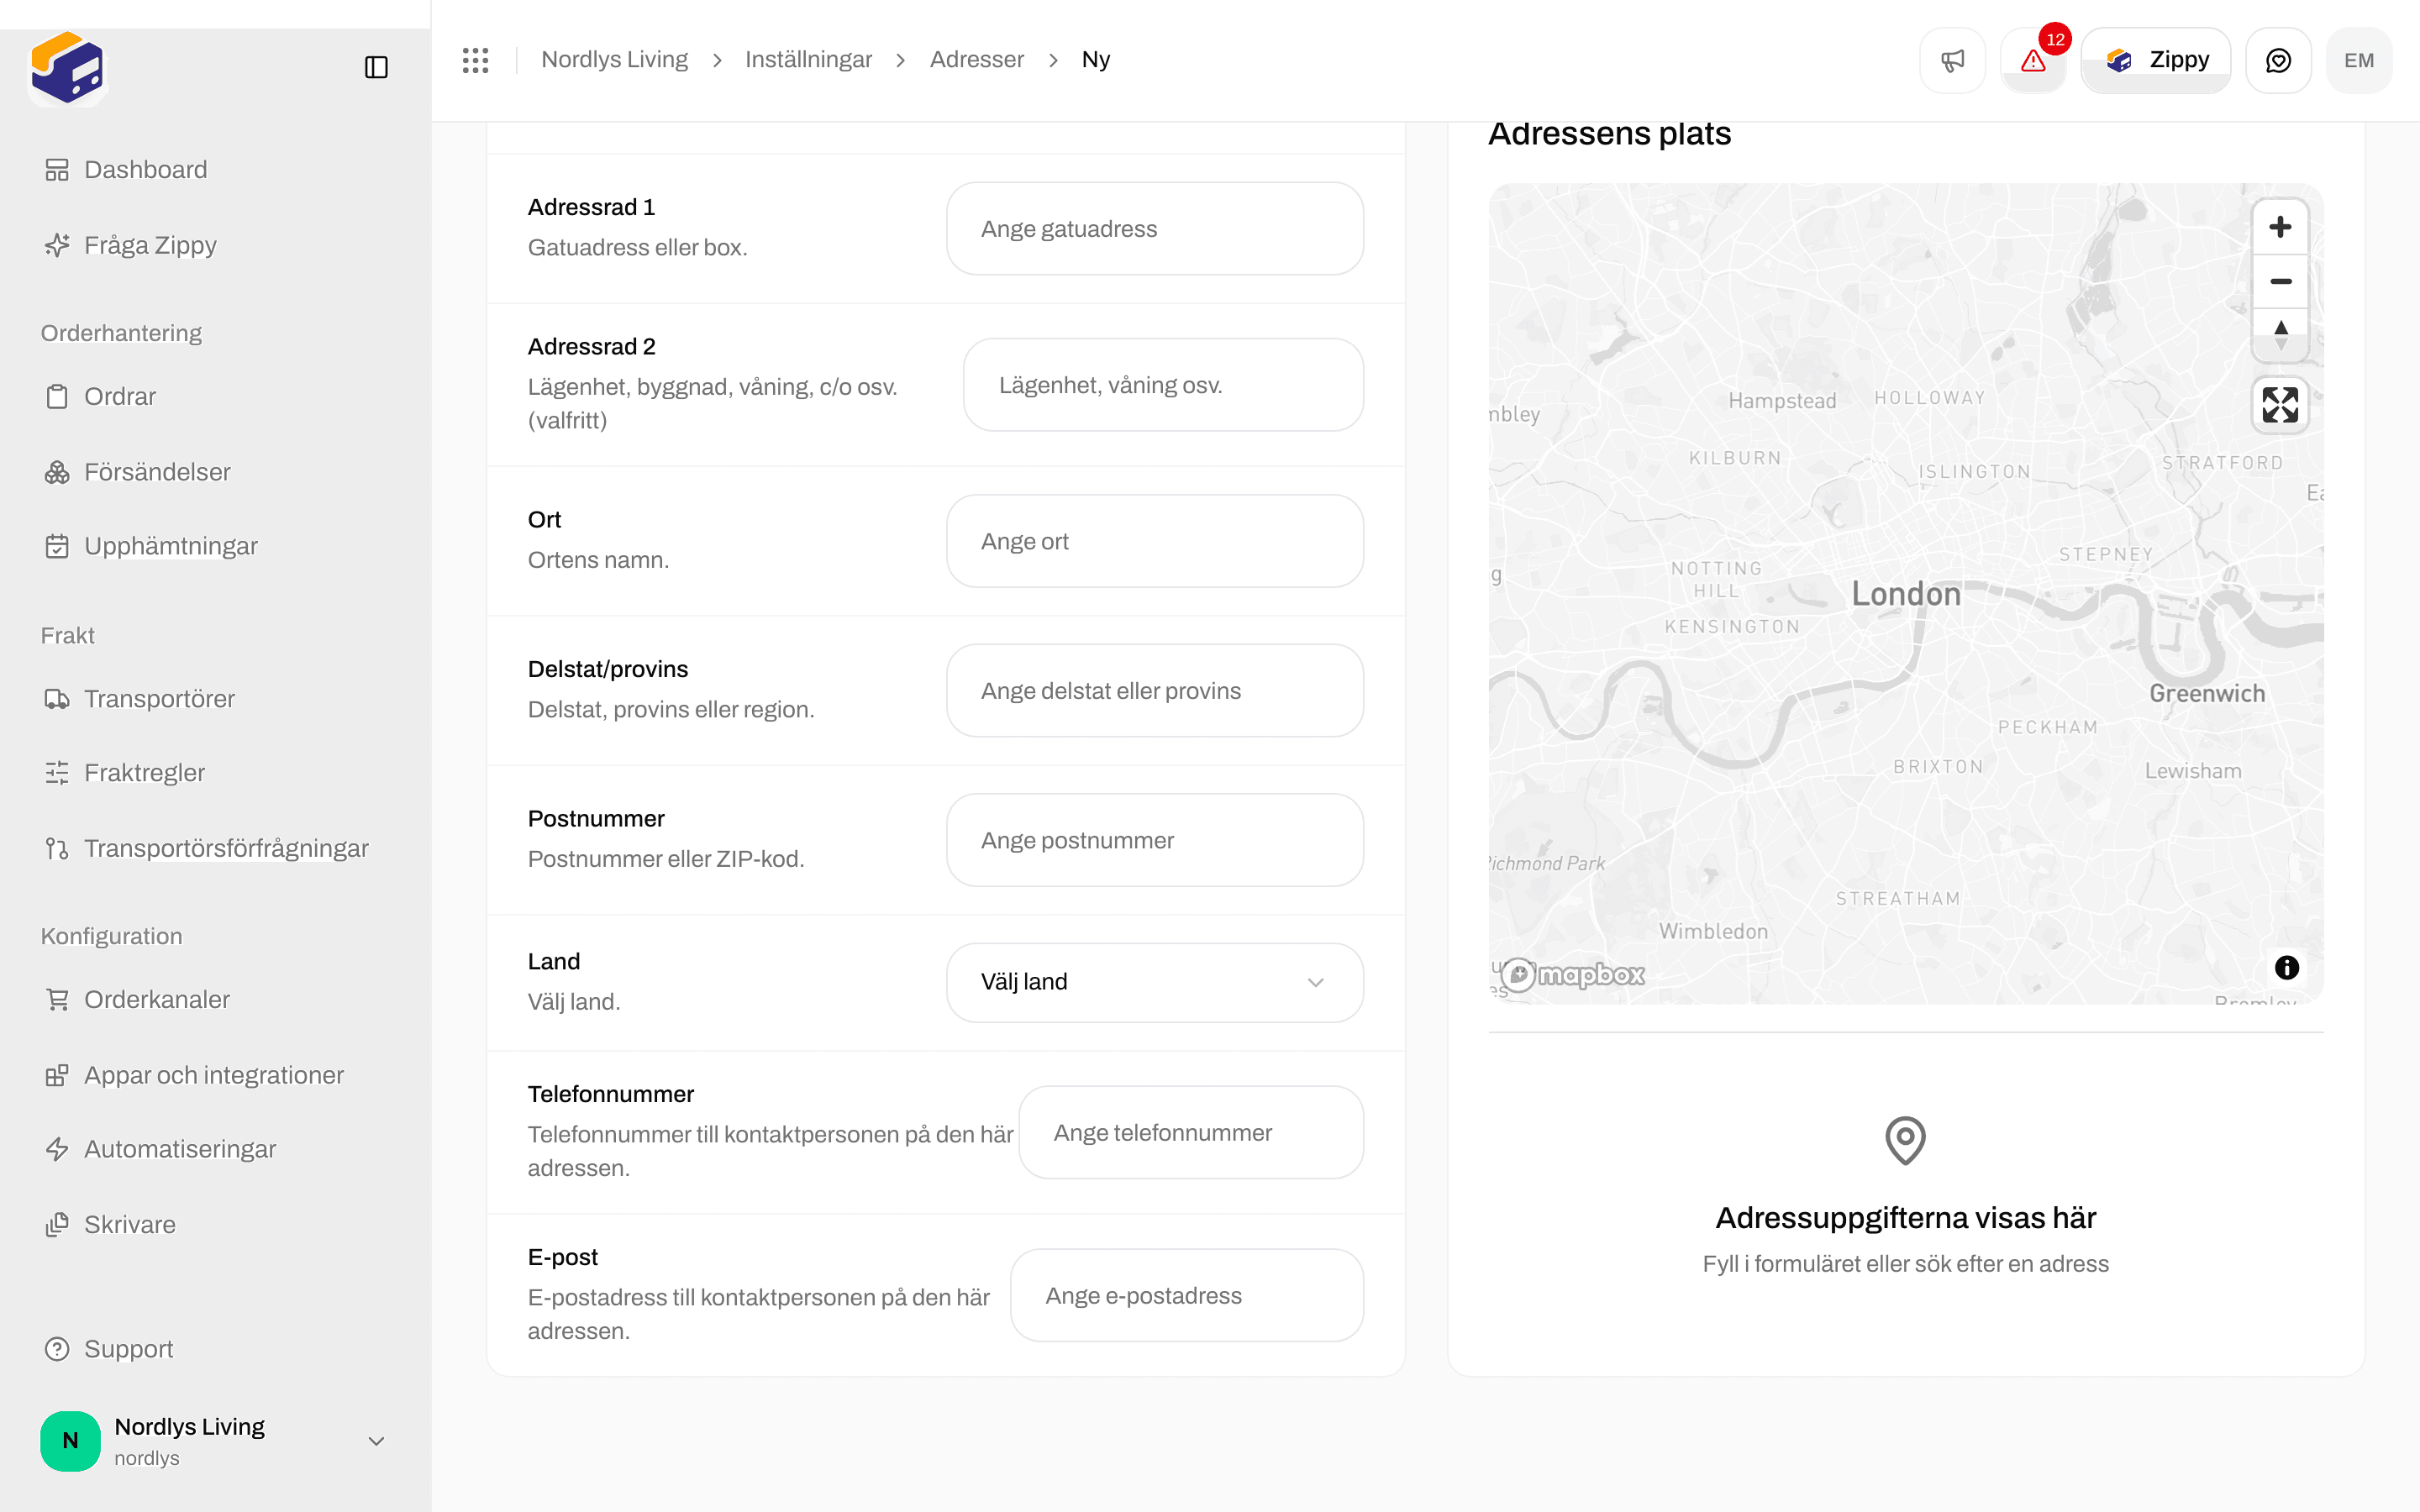Click the green N organization avatar

(70, 1441)
